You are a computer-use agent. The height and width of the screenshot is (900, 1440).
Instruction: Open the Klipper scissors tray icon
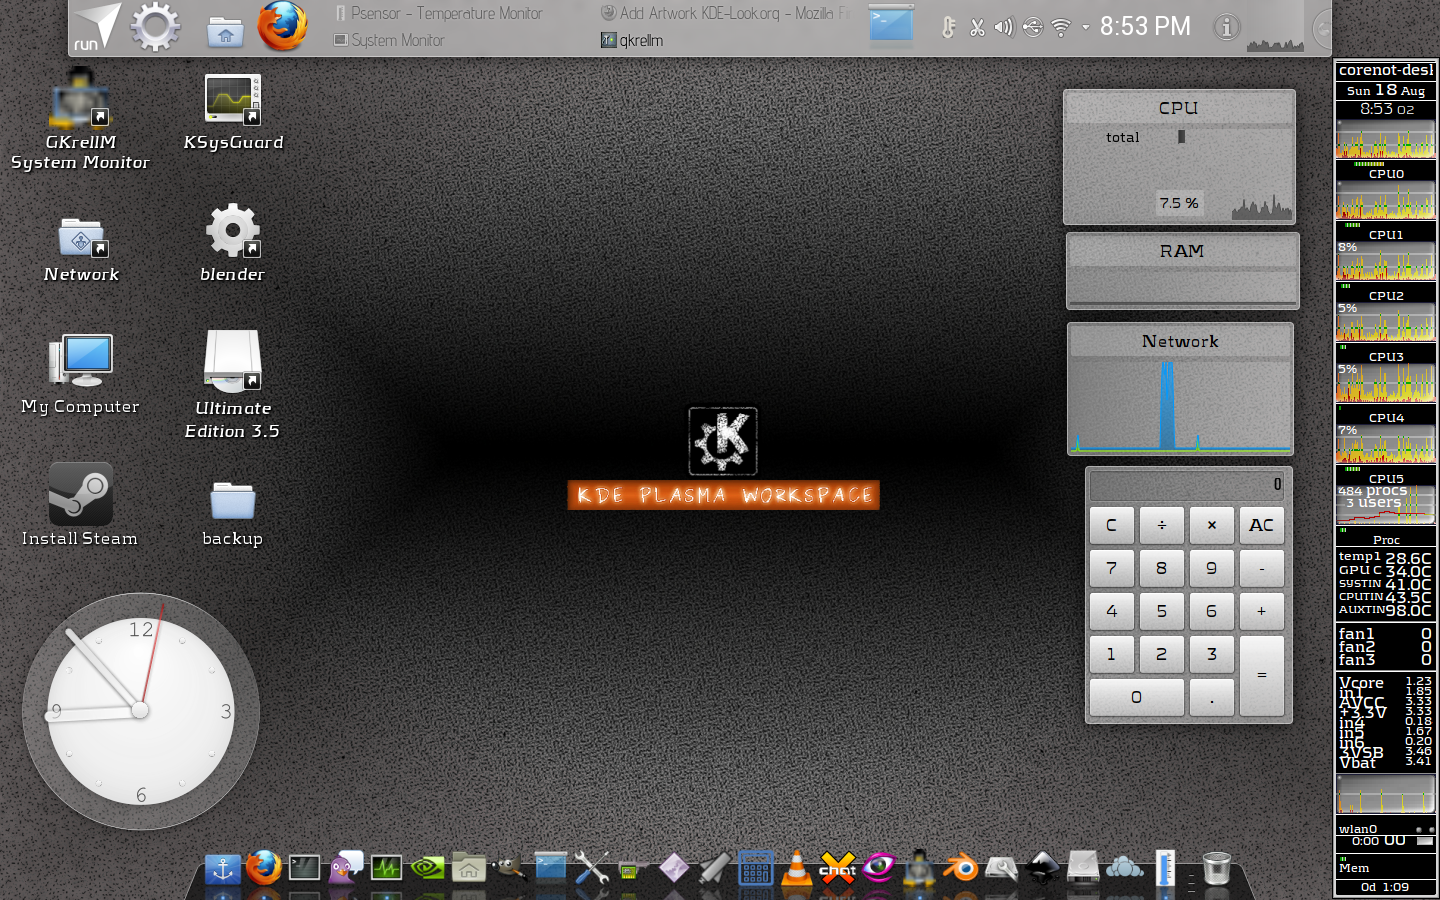[977, 27]
